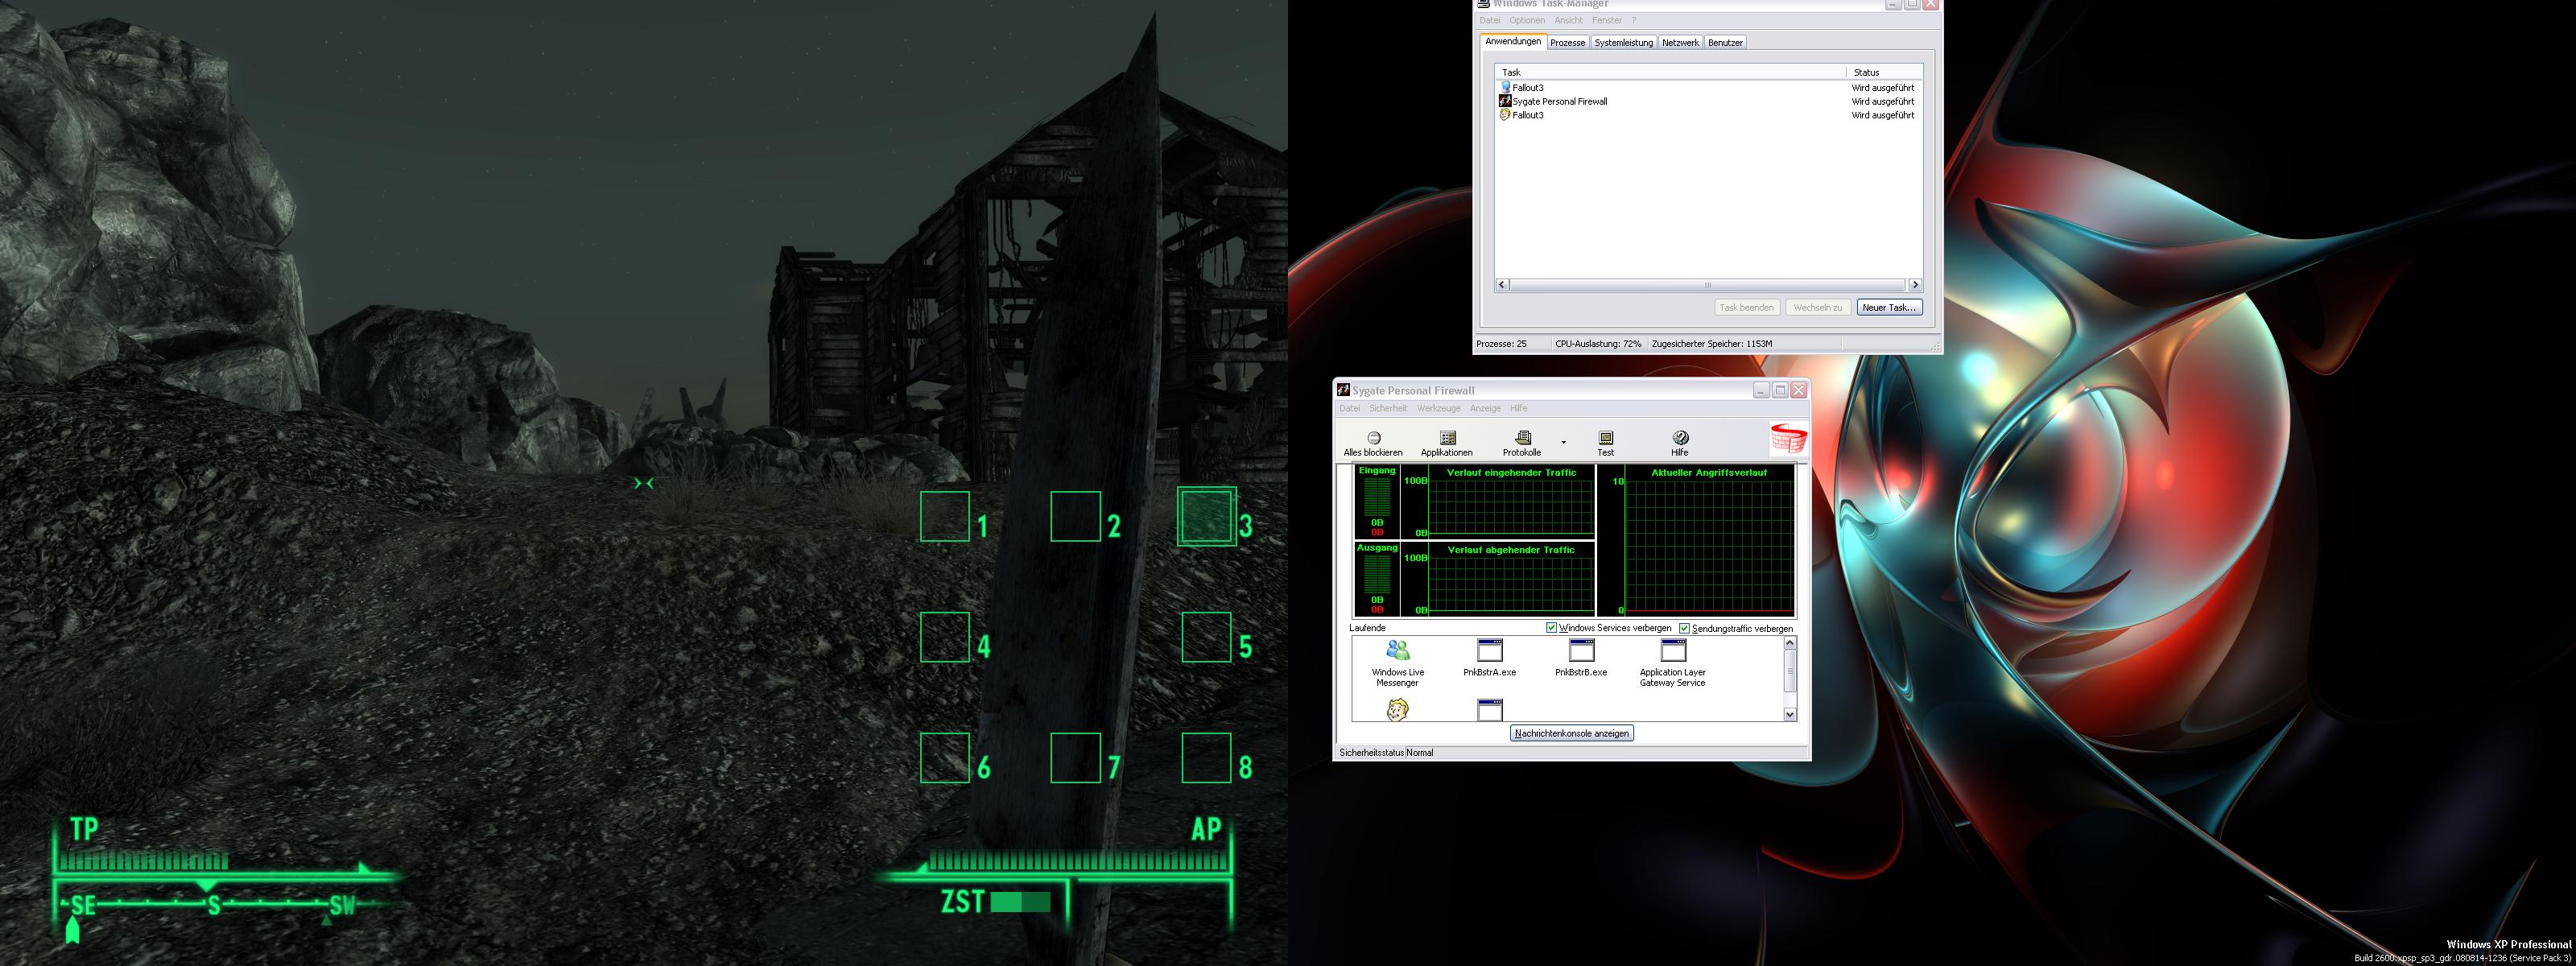
Task: Select Application Layer Gateway Service icon
Action: (1673, 663)
